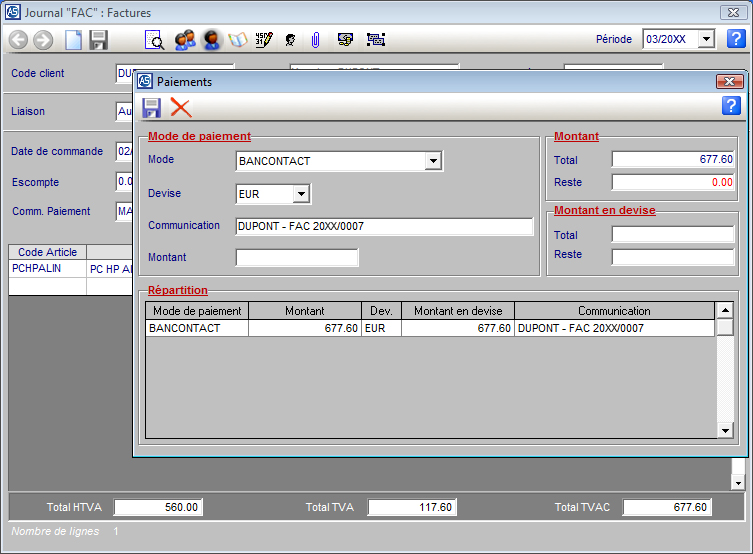The image size is (753, 554).
Task: Open the Période 03/20XX dropdown
Action: click(x=706, y=39)
